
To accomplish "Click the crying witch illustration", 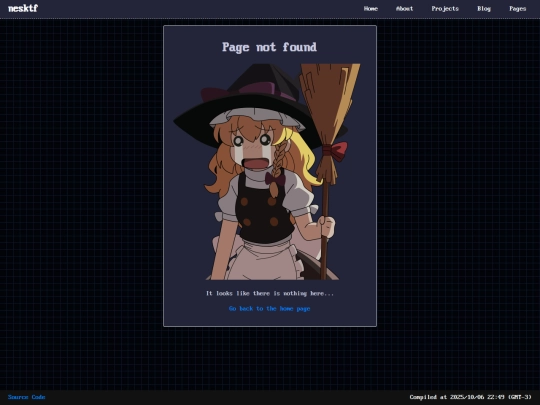I will point(267,172).
